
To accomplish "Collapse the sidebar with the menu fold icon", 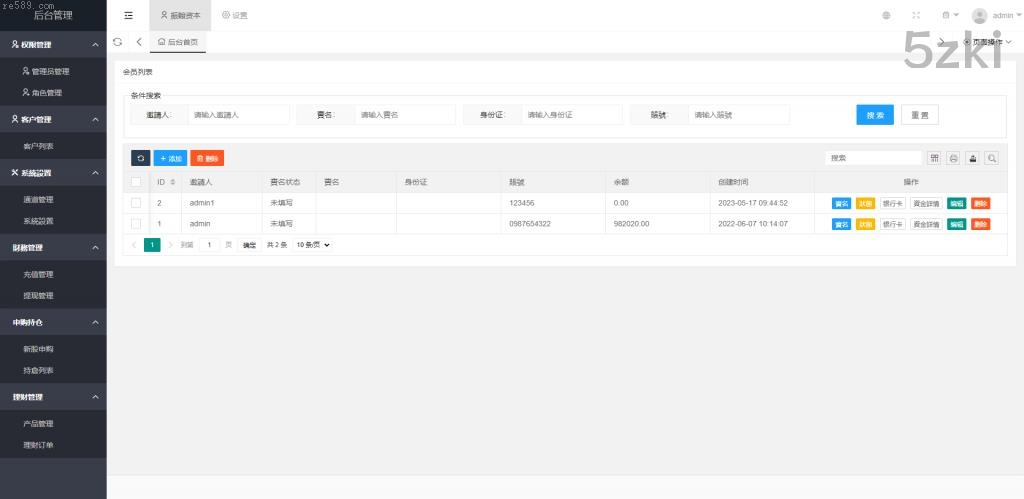I will (x=128, y=15).
